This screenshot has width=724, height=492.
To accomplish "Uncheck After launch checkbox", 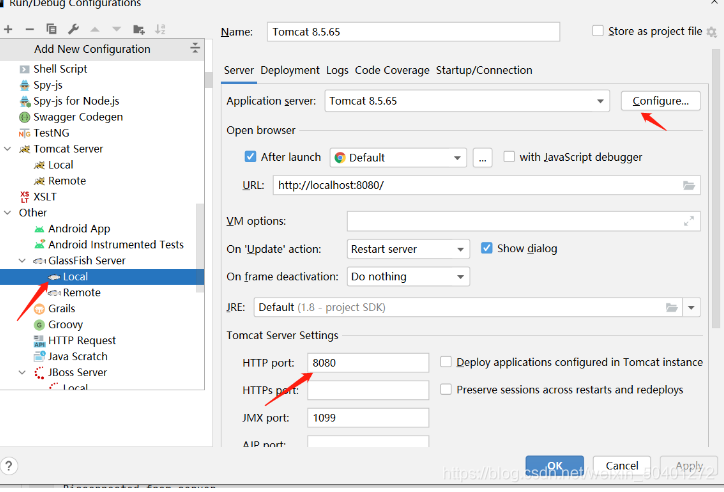I will pos(250,157).
